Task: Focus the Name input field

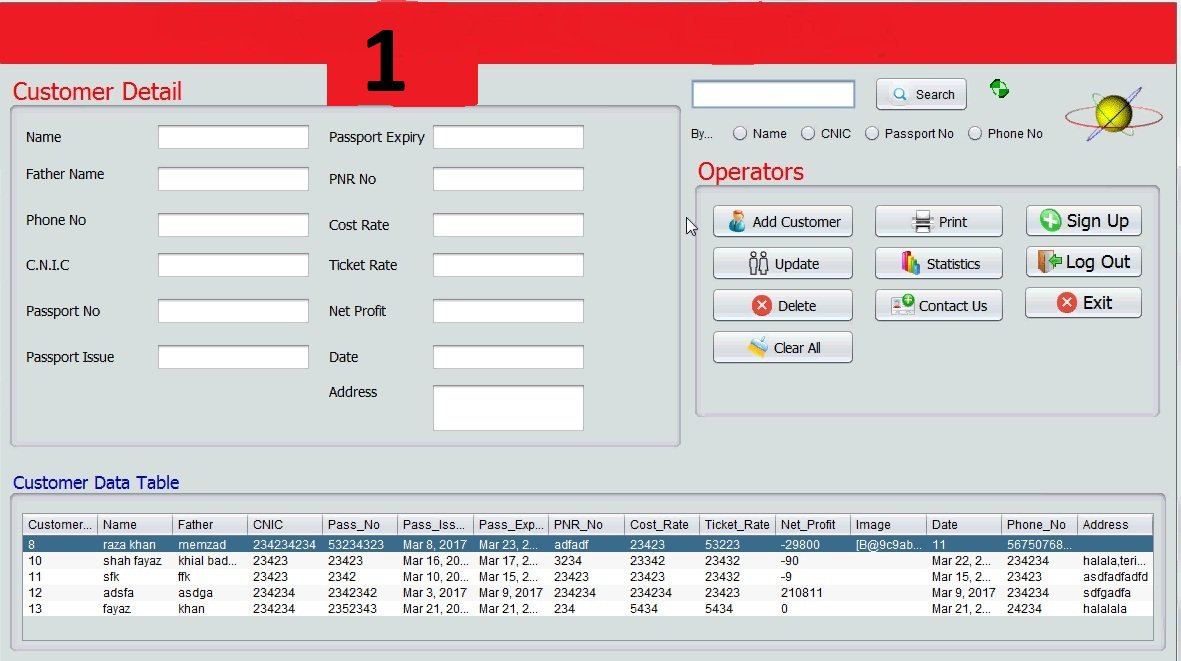Action: 233,137
